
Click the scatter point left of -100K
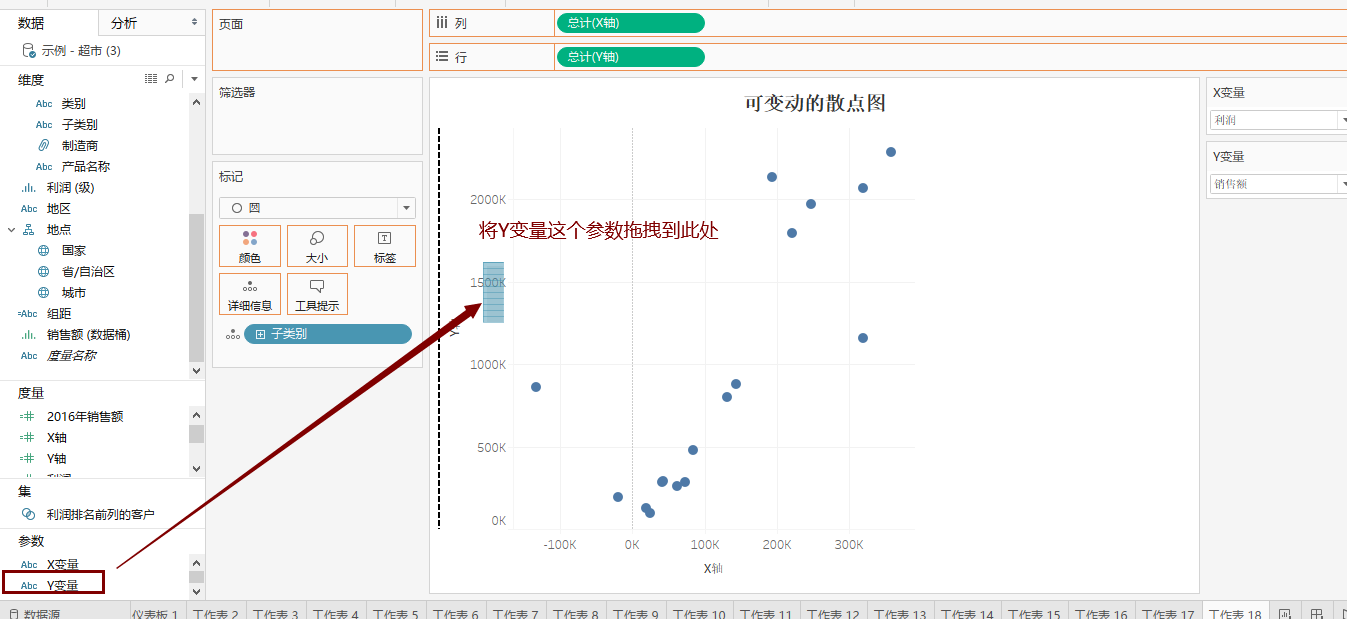coord(536,387)
